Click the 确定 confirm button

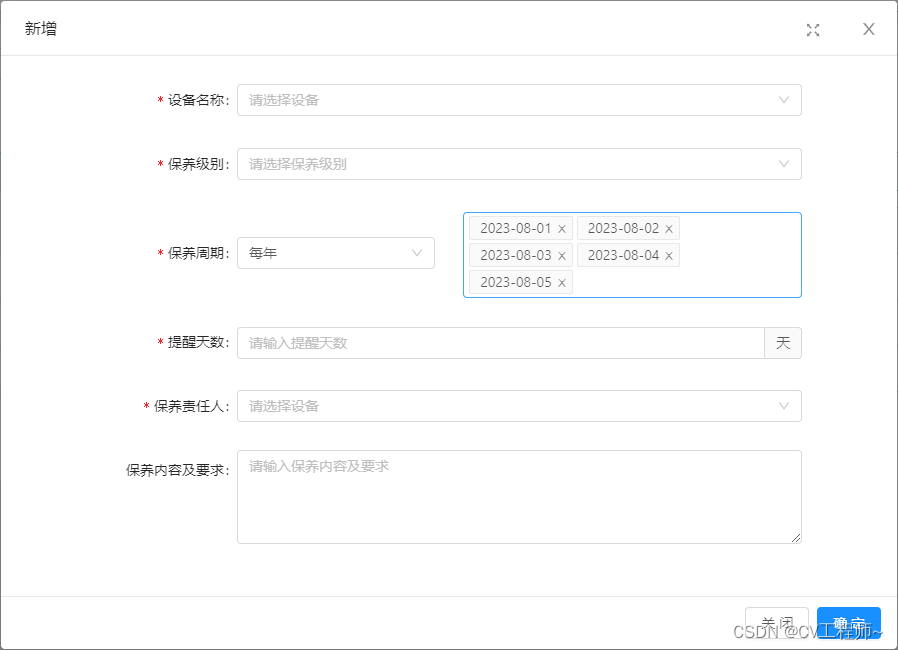[849, 623]
